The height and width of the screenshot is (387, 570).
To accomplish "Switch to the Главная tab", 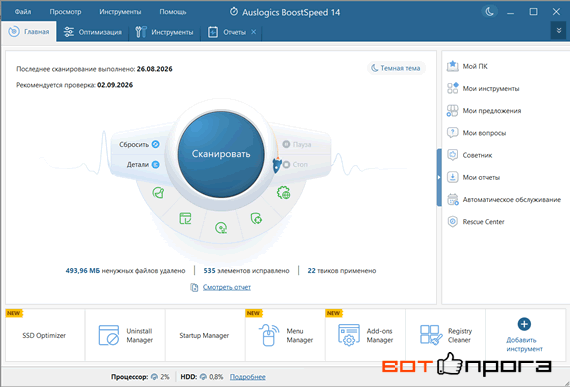I will coord(29,32).
